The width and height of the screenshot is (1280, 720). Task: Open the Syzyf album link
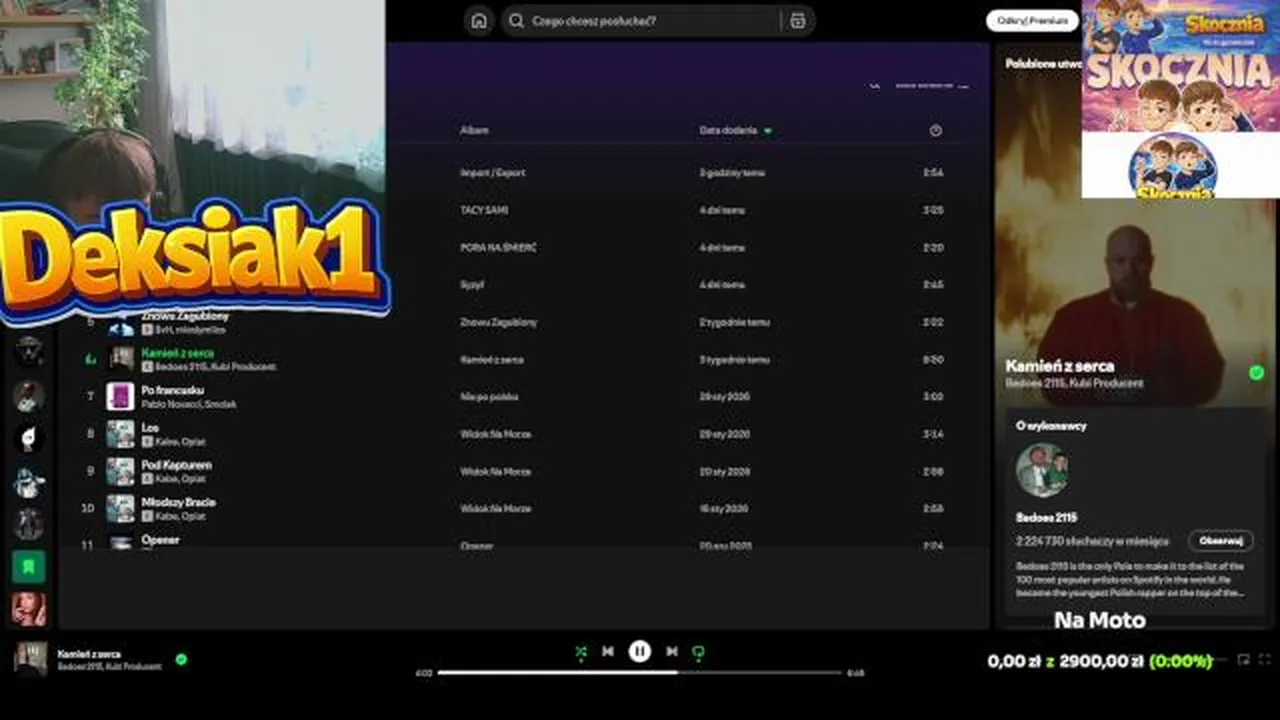472,285
